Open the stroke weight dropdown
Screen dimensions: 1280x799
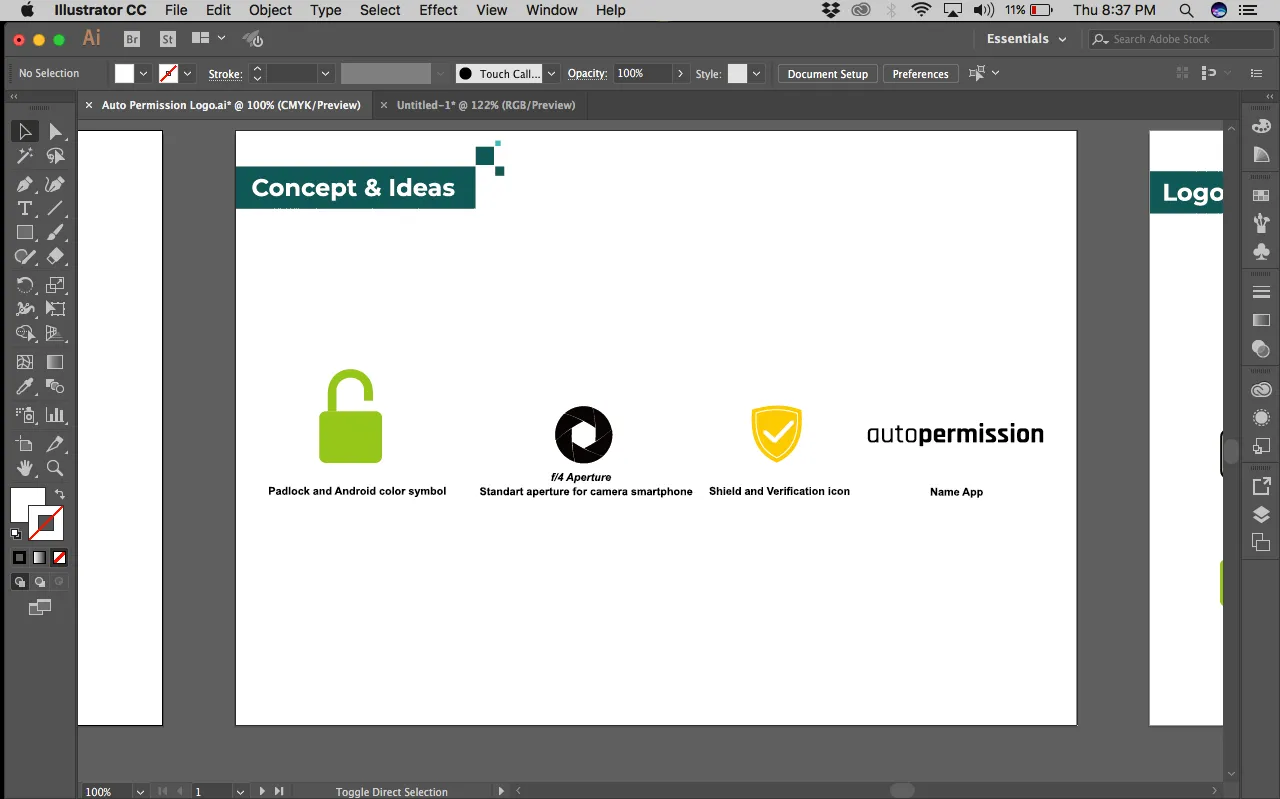pos(325,74)
